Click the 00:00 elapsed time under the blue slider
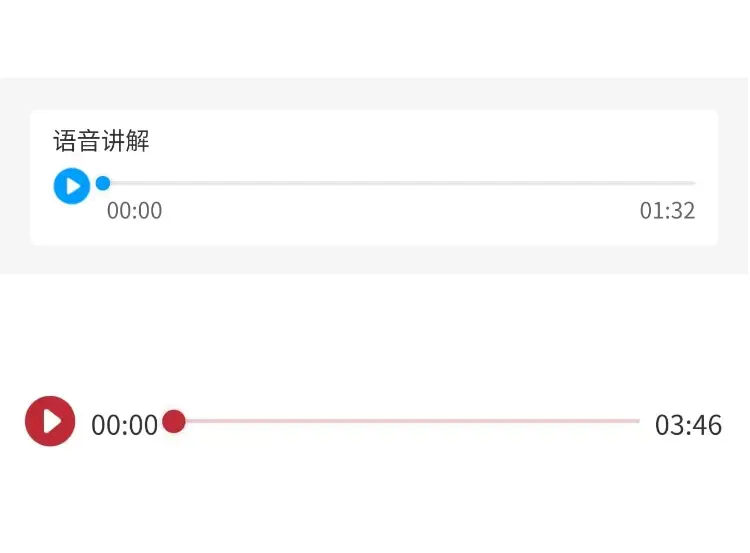The image size is (750, 553). pos(134,211)
